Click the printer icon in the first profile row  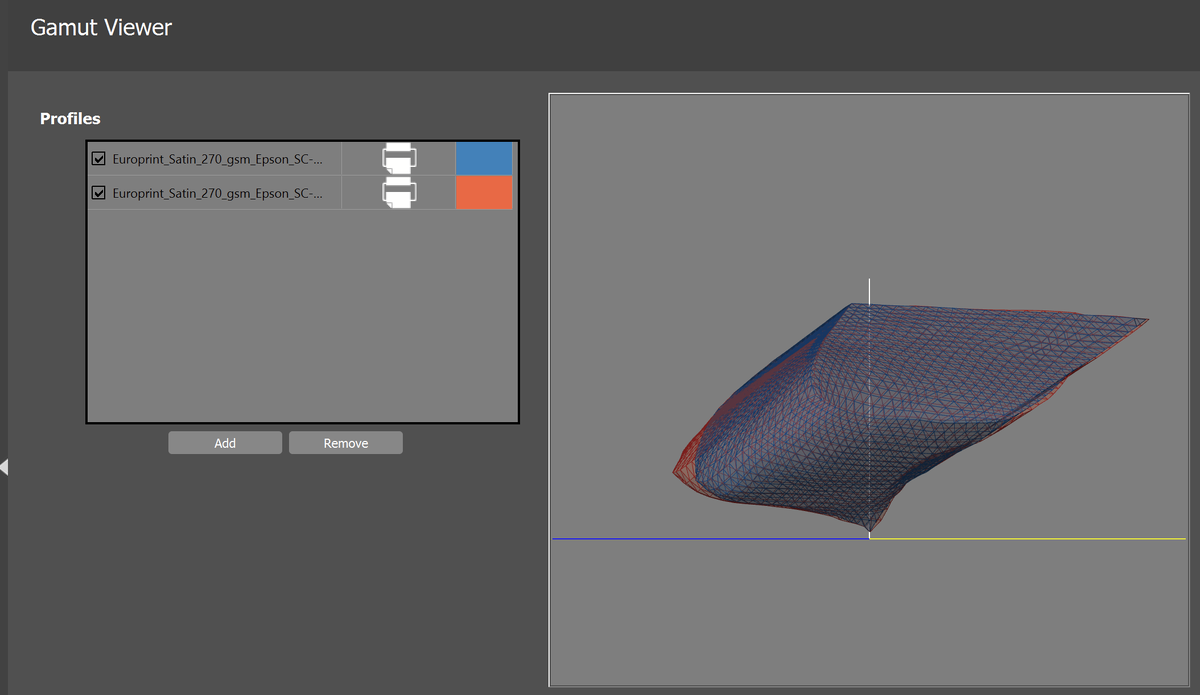point(399,159)
